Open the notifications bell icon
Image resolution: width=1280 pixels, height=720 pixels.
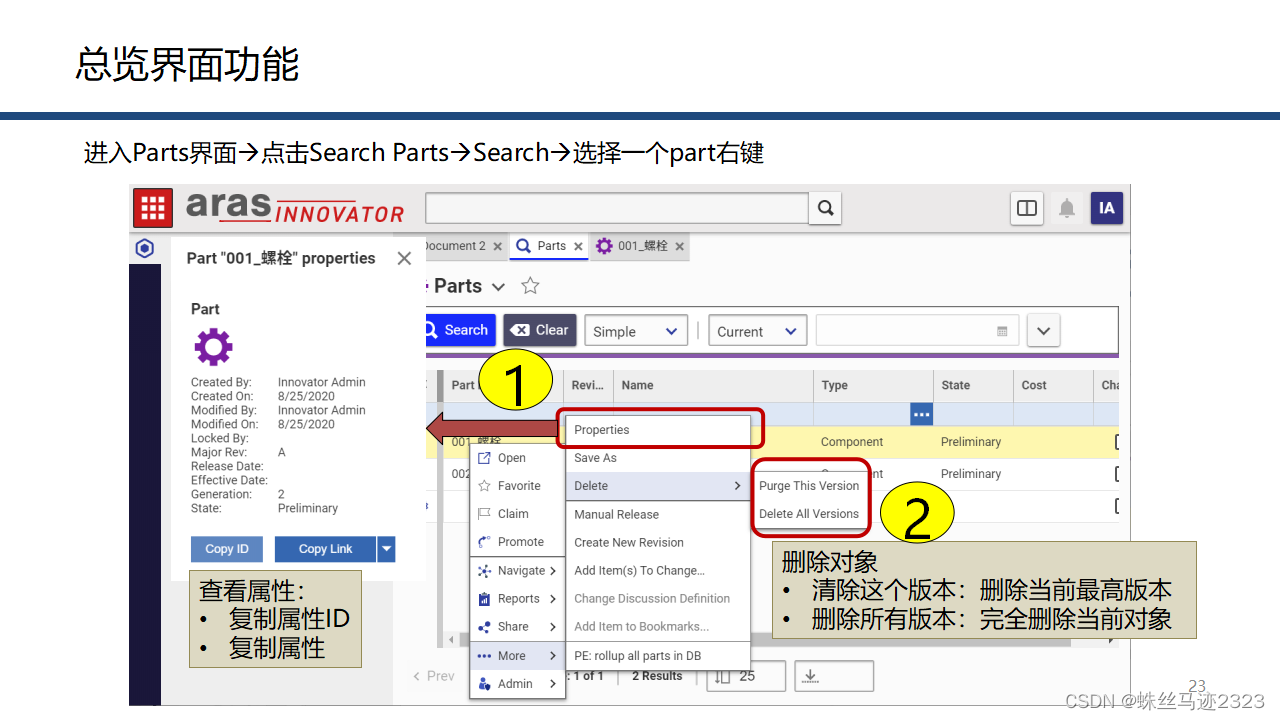(1066, 208)
